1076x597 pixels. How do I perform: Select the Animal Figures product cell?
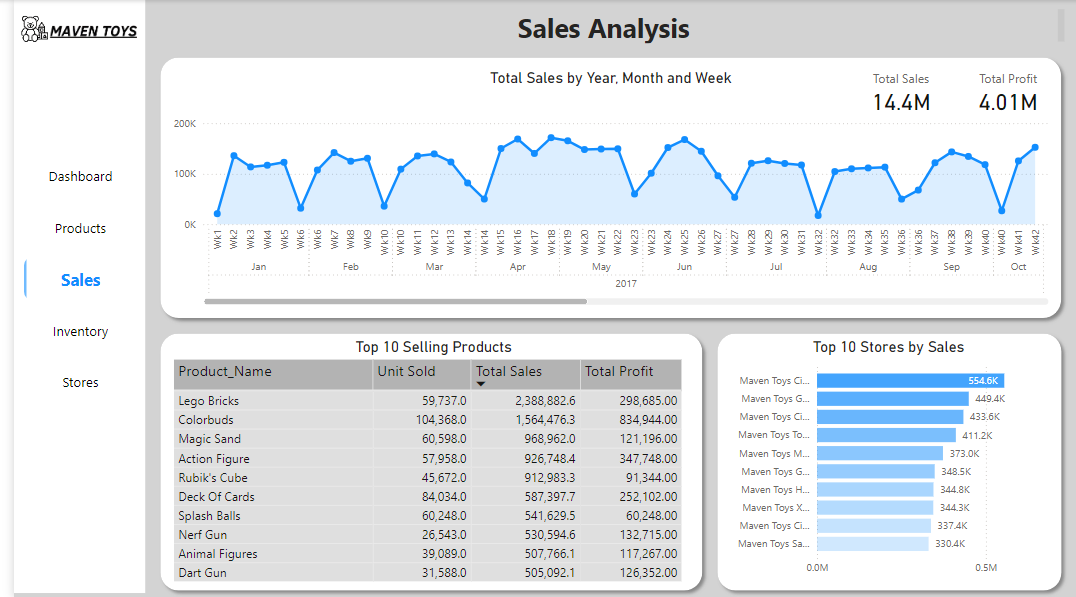point(218,554)
